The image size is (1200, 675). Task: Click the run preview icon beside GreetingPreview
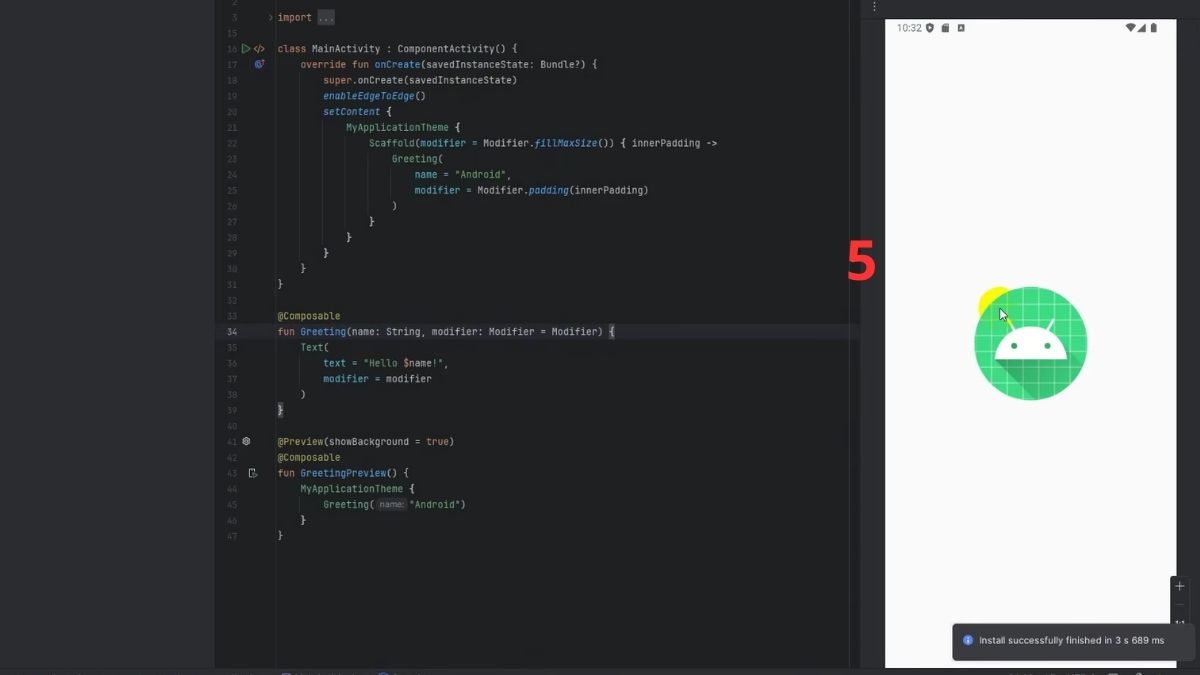(253, 473)
